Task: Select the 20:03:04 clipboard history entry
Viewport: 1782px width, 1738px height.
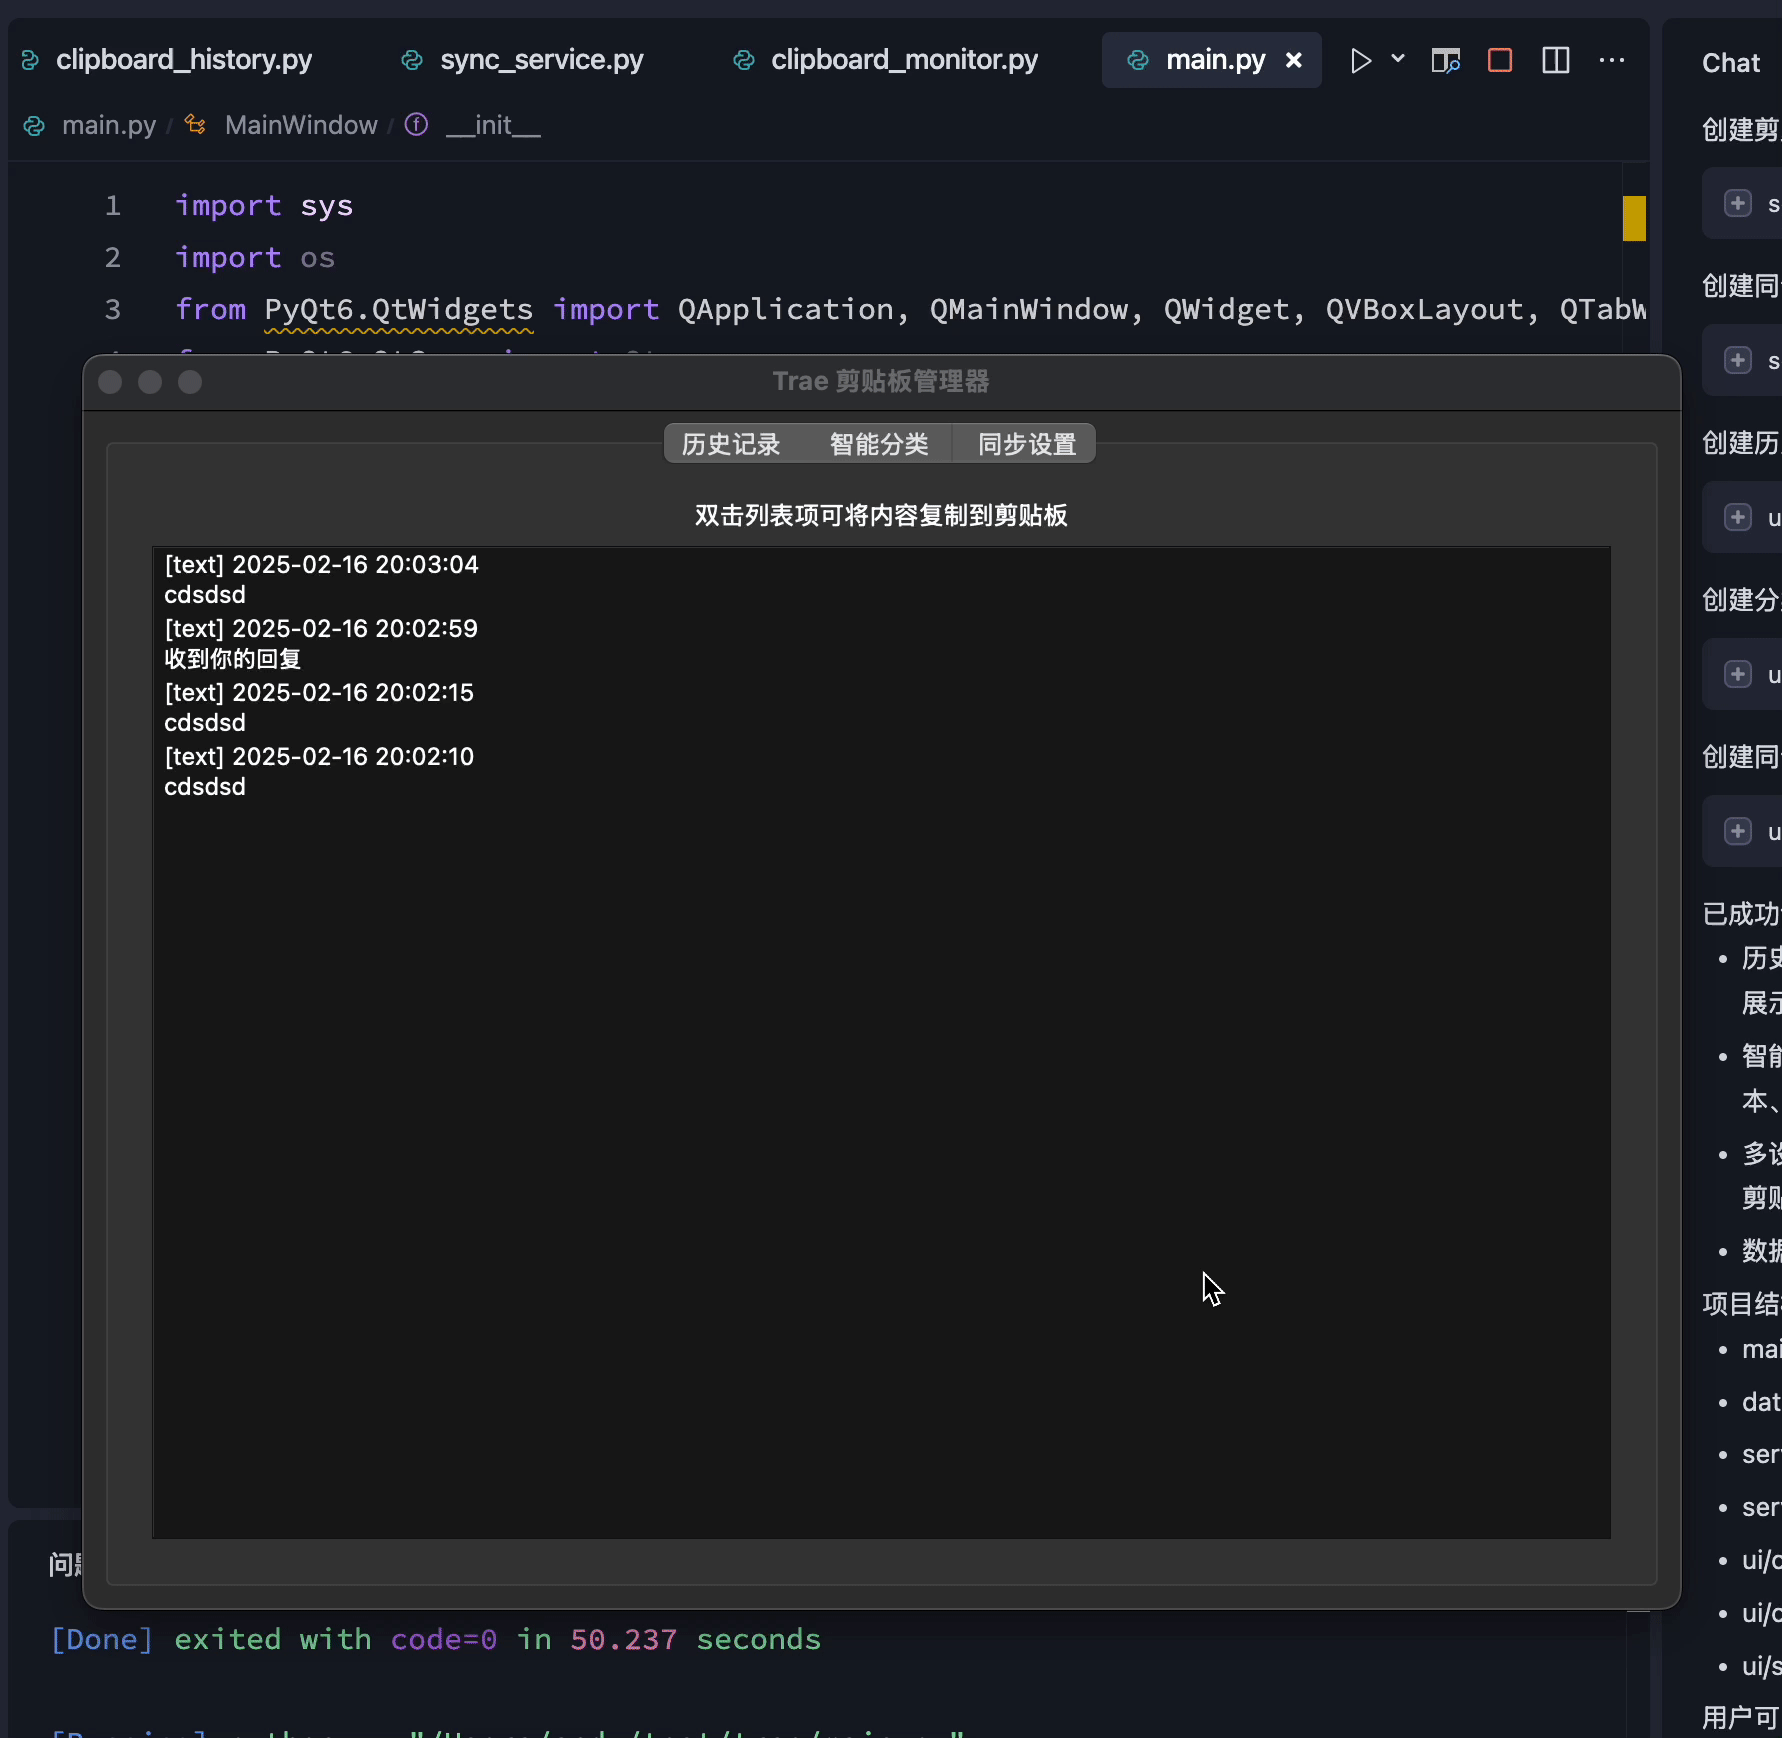Action: tap(320, 564)
